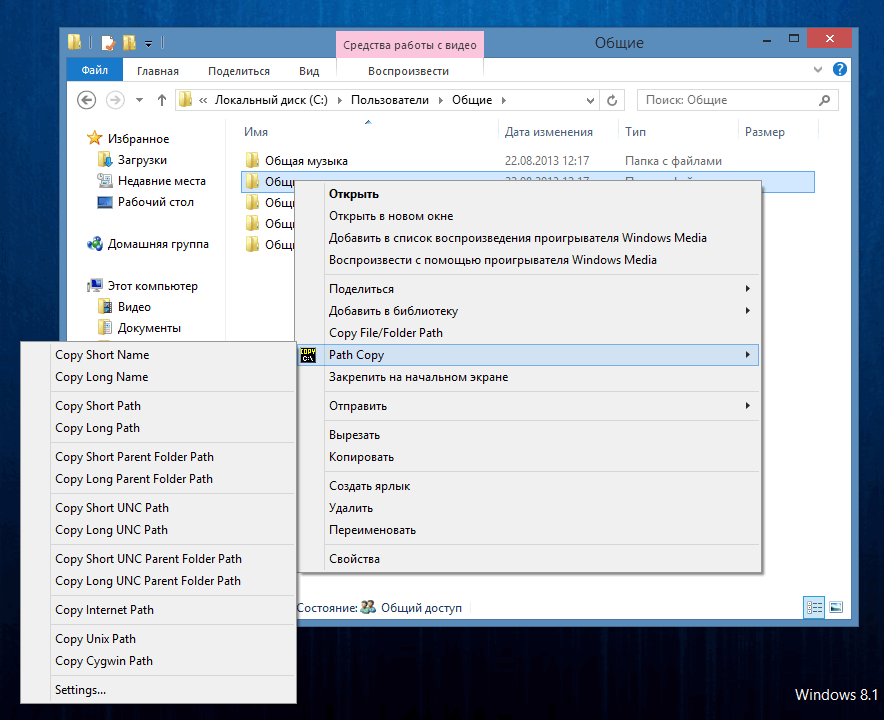Open the address bar history dropdown
This screenshot has width=884, height=720.
click(x=590, y=100)
